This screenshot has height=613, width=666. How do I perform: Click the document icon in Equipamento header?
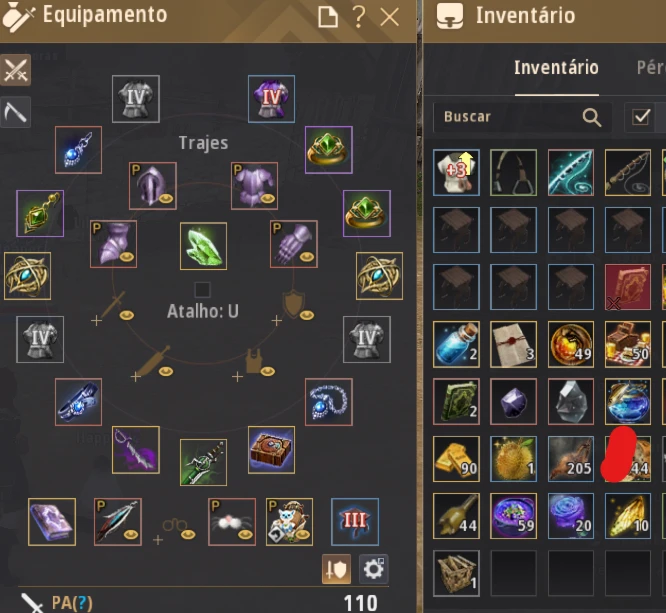point(328,17)
